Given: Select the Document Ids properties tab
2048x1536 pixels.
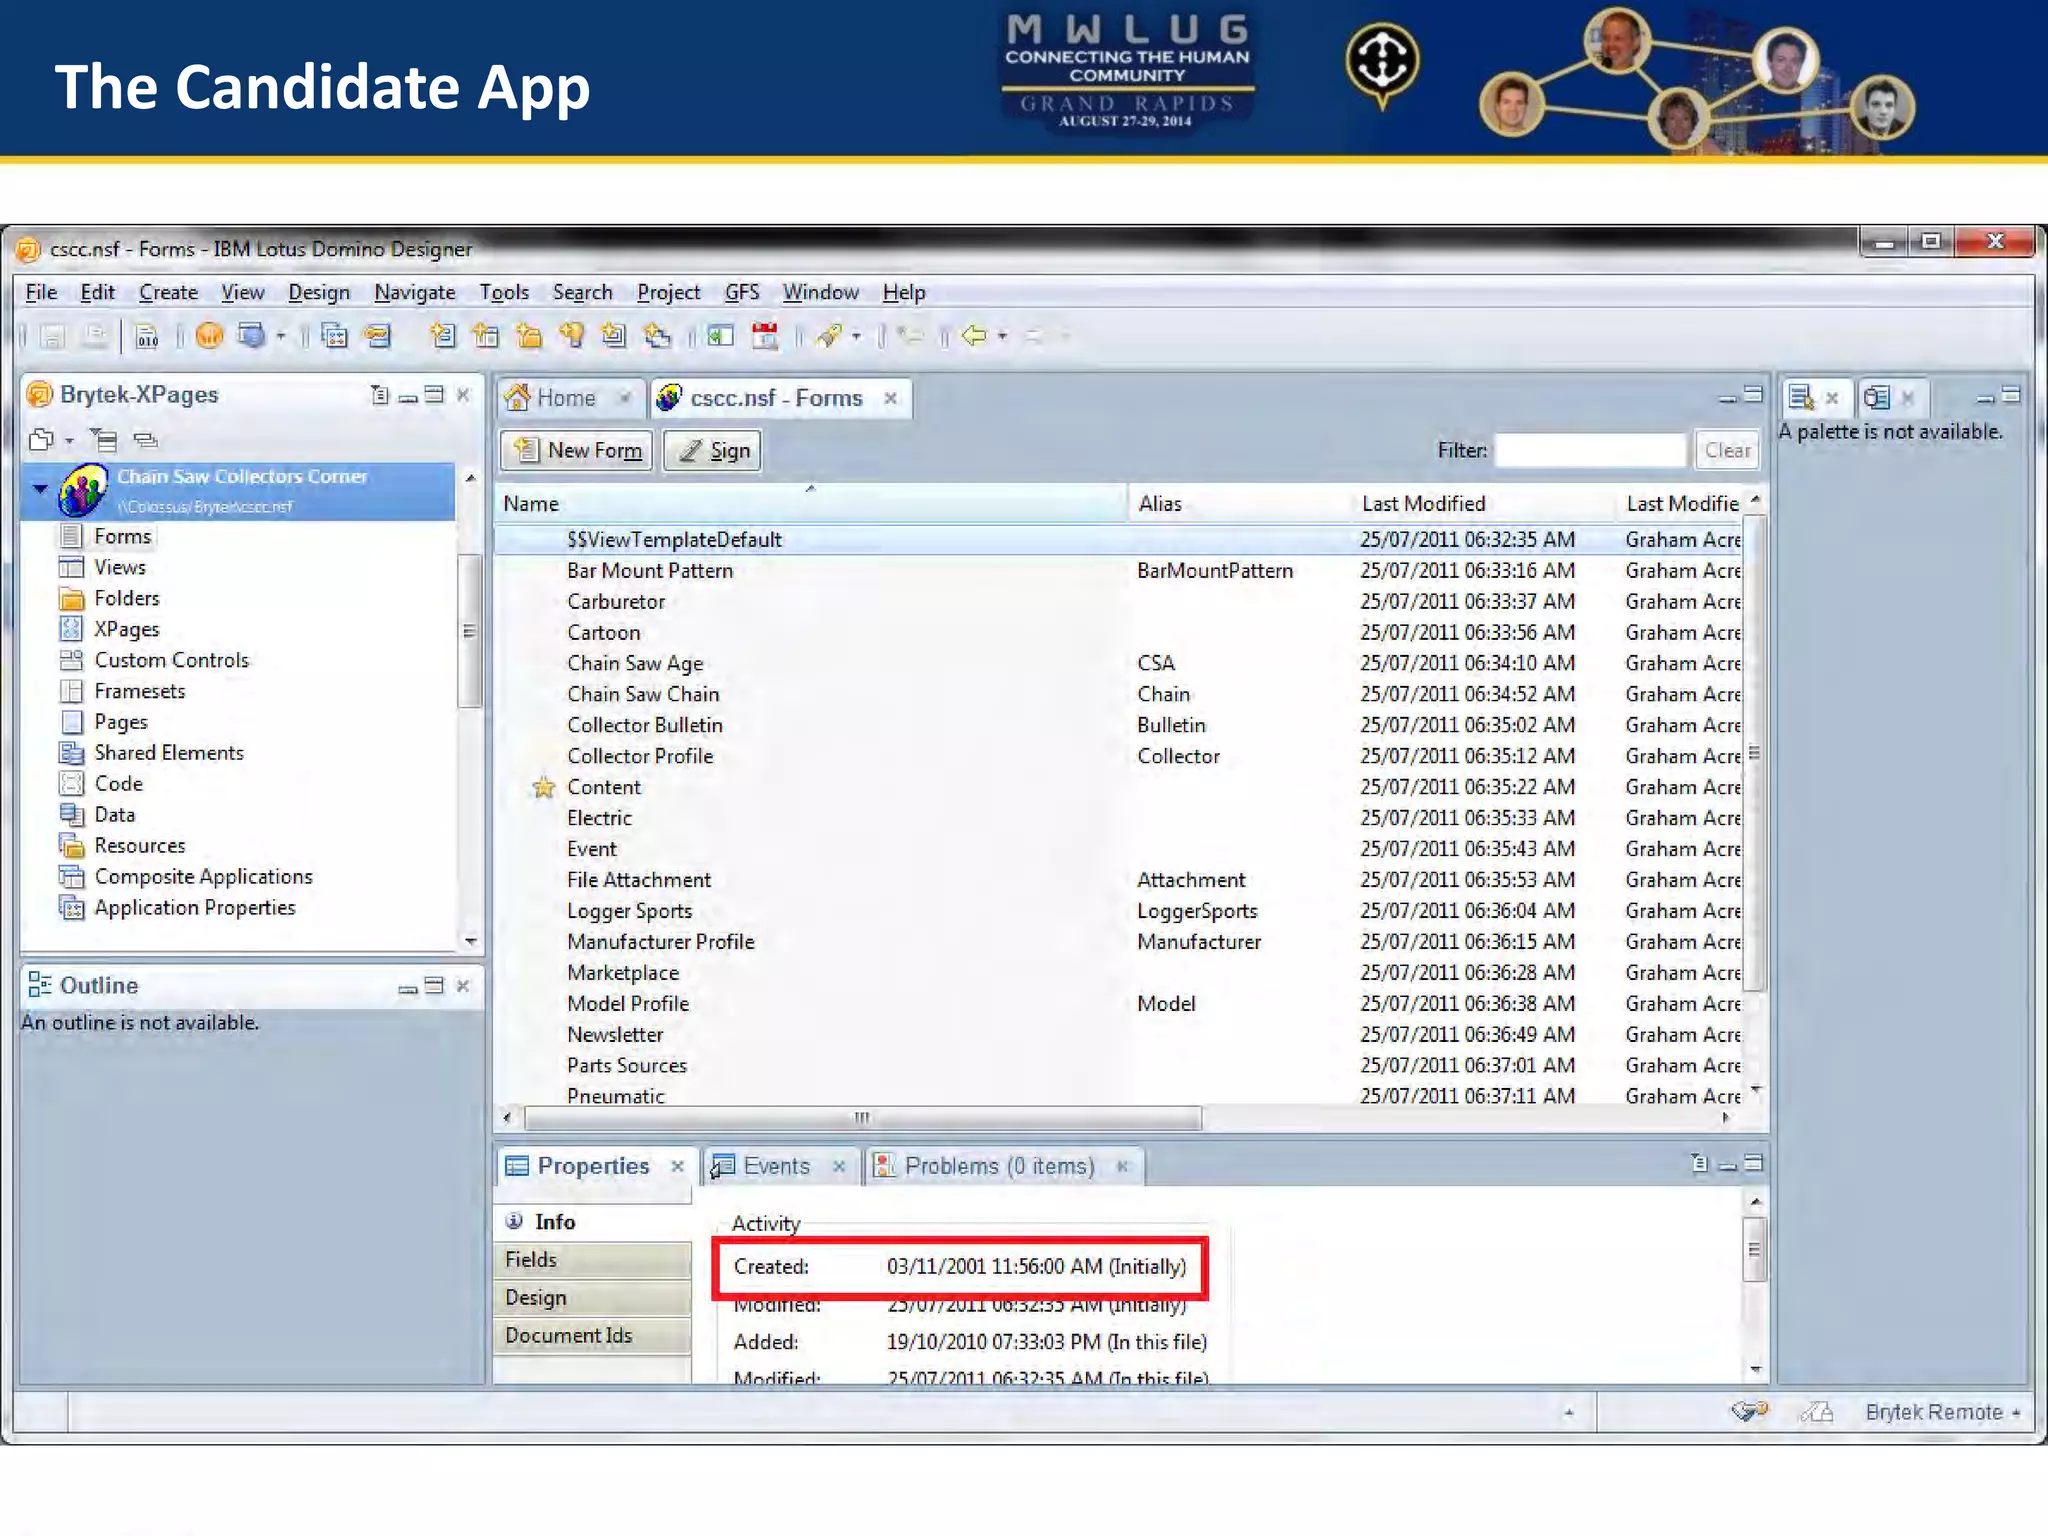Looking at the screenshot, I should pos(591,1336).
